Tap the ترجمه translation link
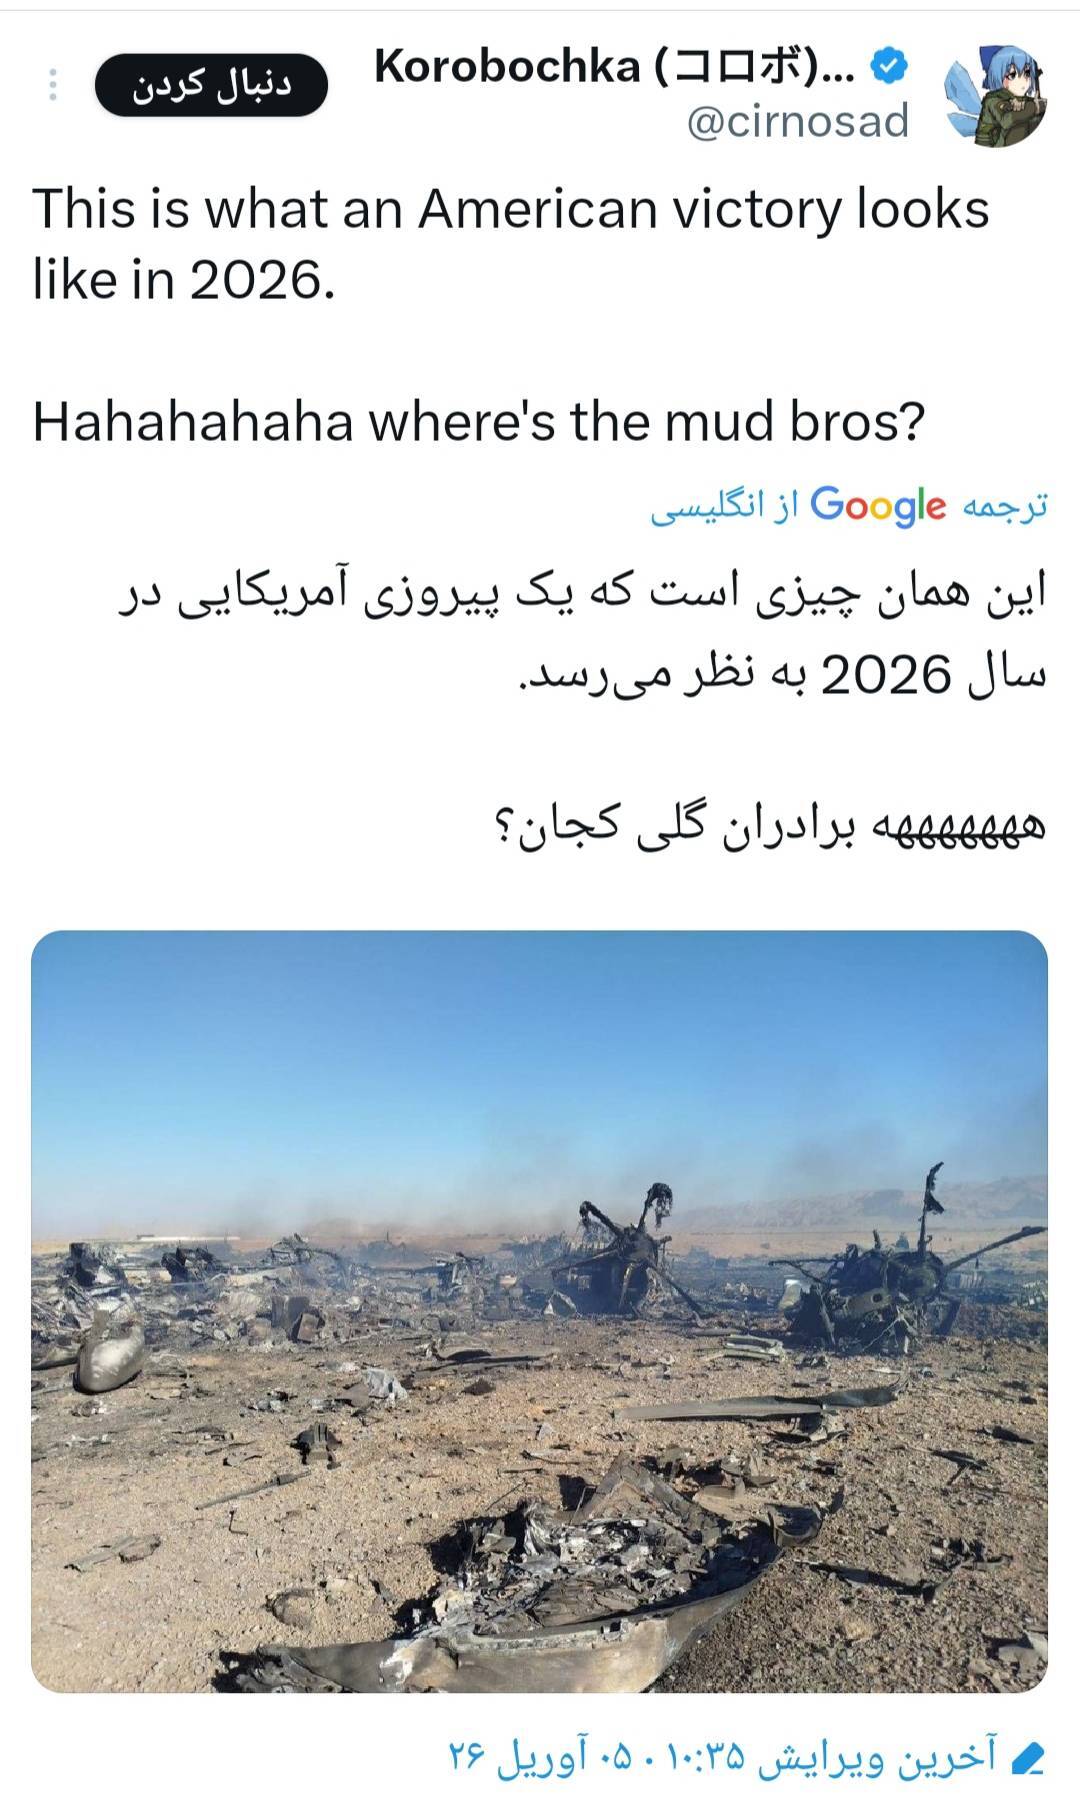Image resolution: width=1080 pixels, height=1794 pixels. 1005,507
